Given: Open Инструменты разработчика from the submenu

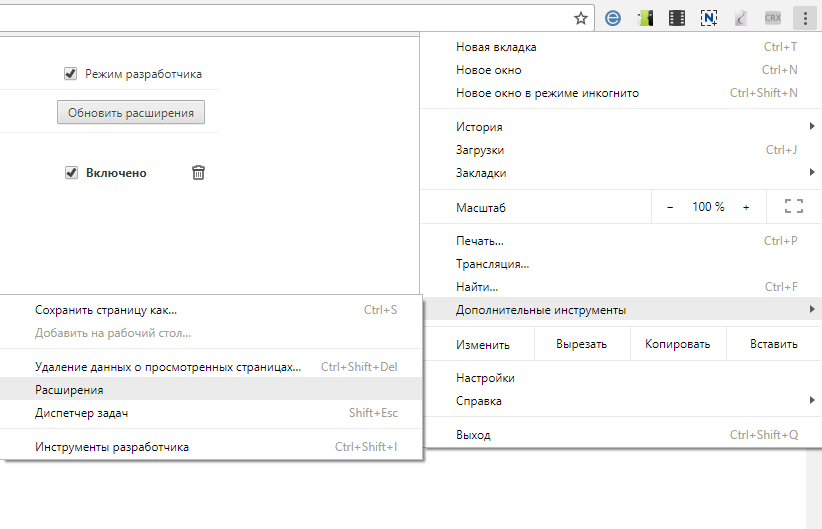Looking at the screenshot, I should (x=211, y=447).
